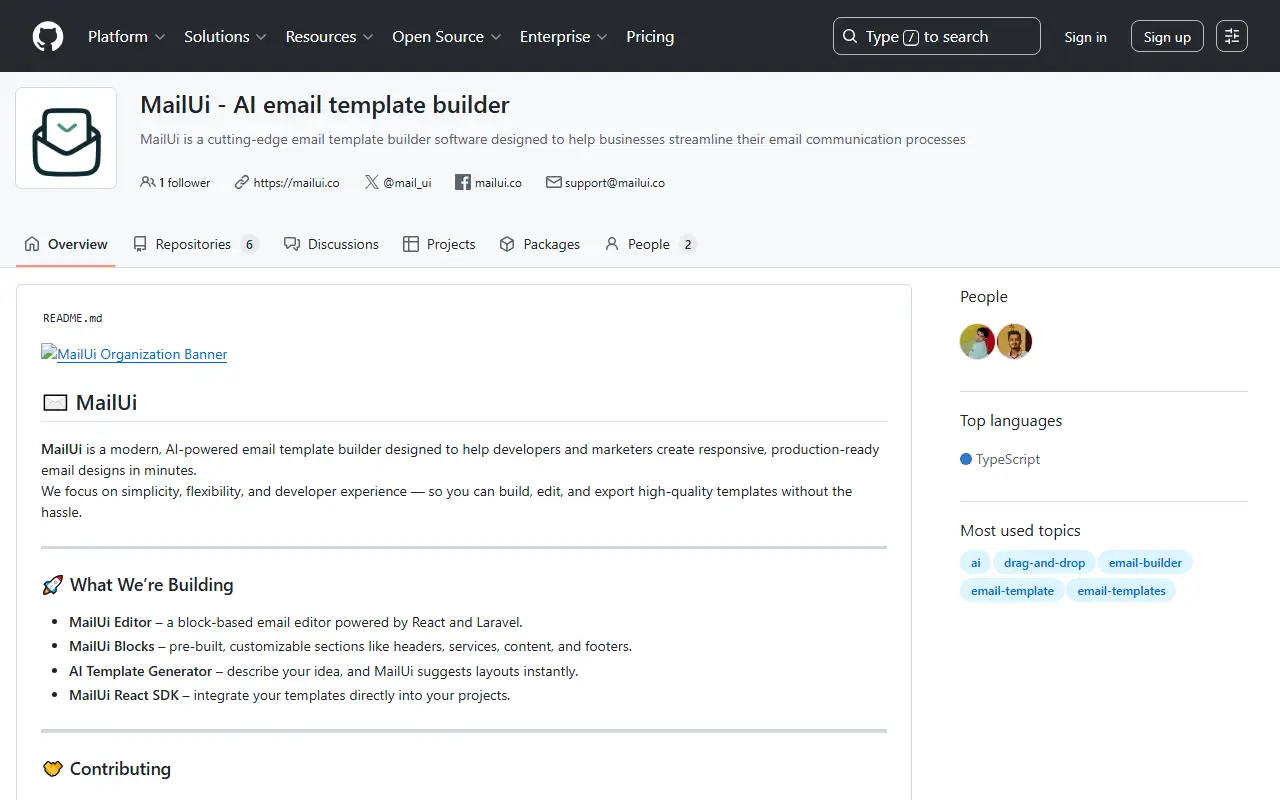Click the Sign up button

pyautogui.click(x=1167, y=37)
